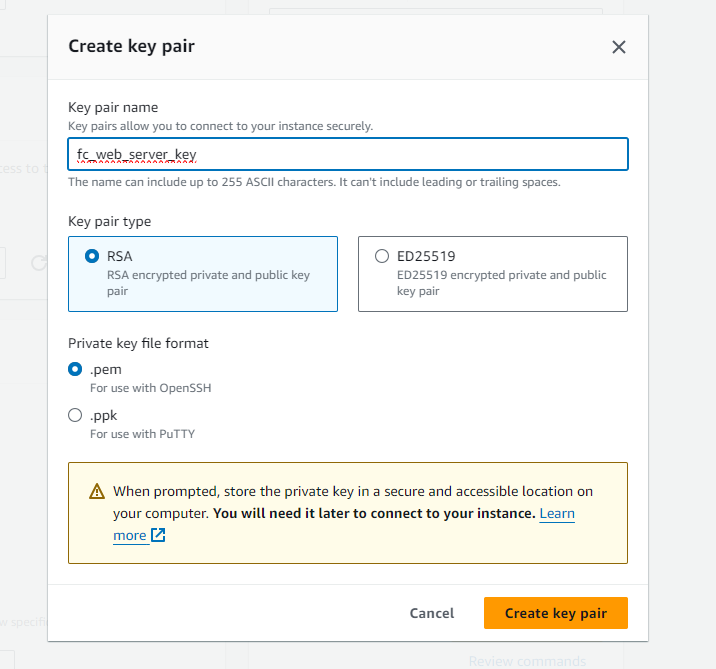
Task: Click the RSA encrypted key pair description
Action: [x=208, y=283]
